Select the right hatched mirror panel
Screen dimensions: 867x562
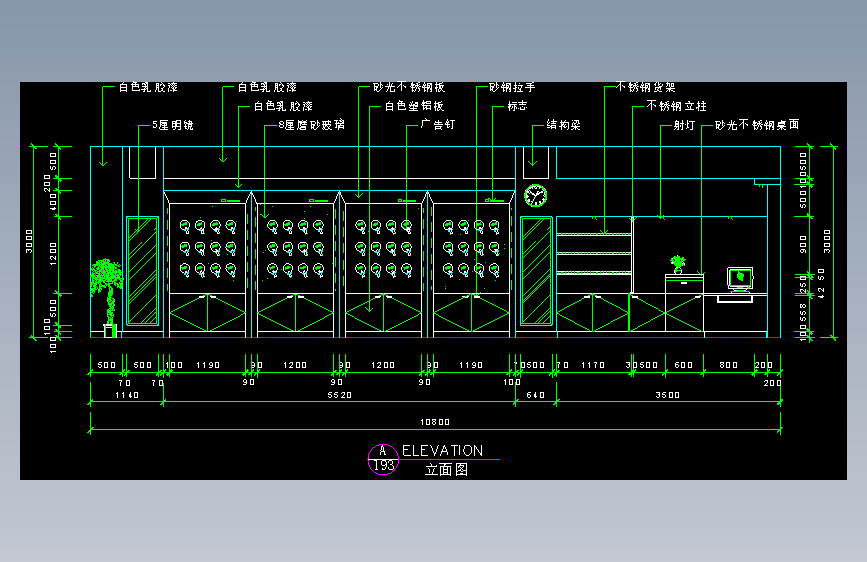[536, 270]
